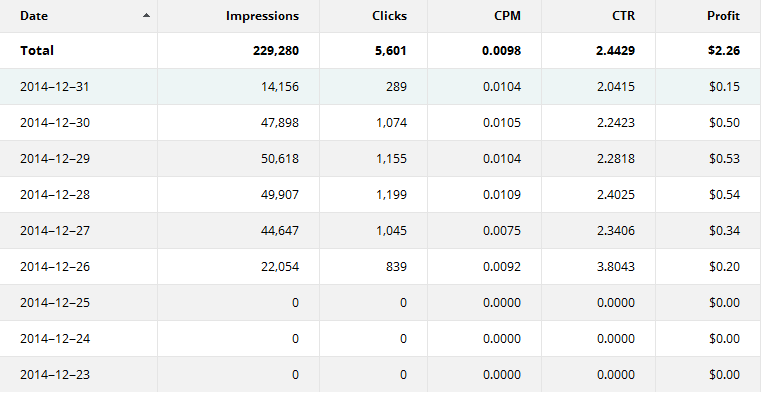Click the 3.8043 CTR value

615,266
